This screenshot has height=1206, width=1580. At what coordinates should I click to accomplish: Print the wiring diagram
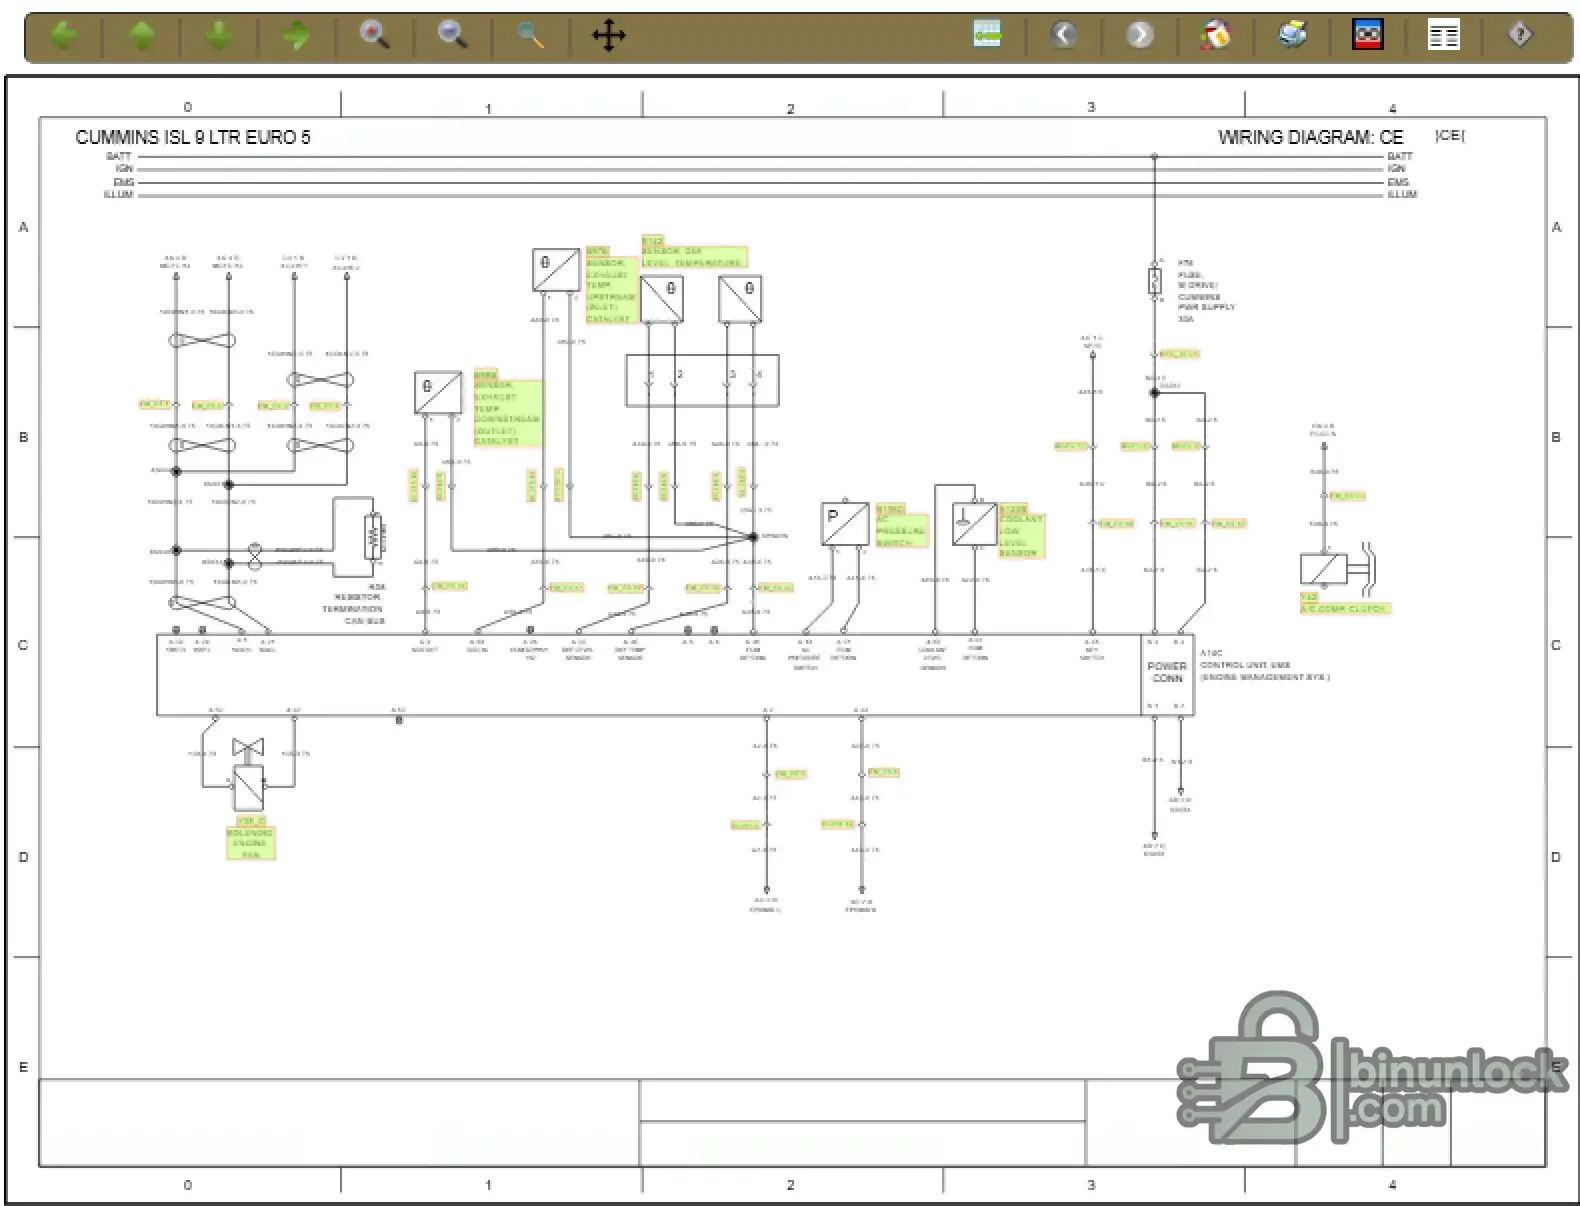click(1292, 36)
